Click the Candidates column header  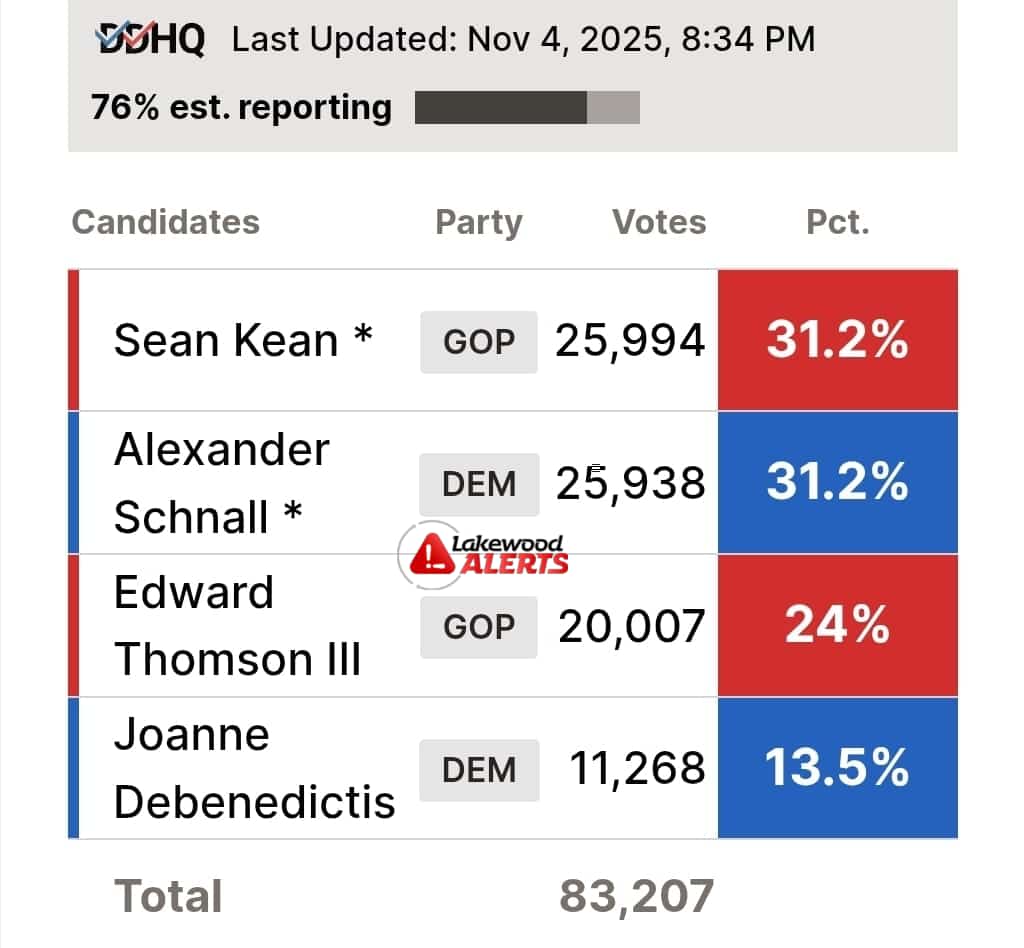tap(166, 222)
